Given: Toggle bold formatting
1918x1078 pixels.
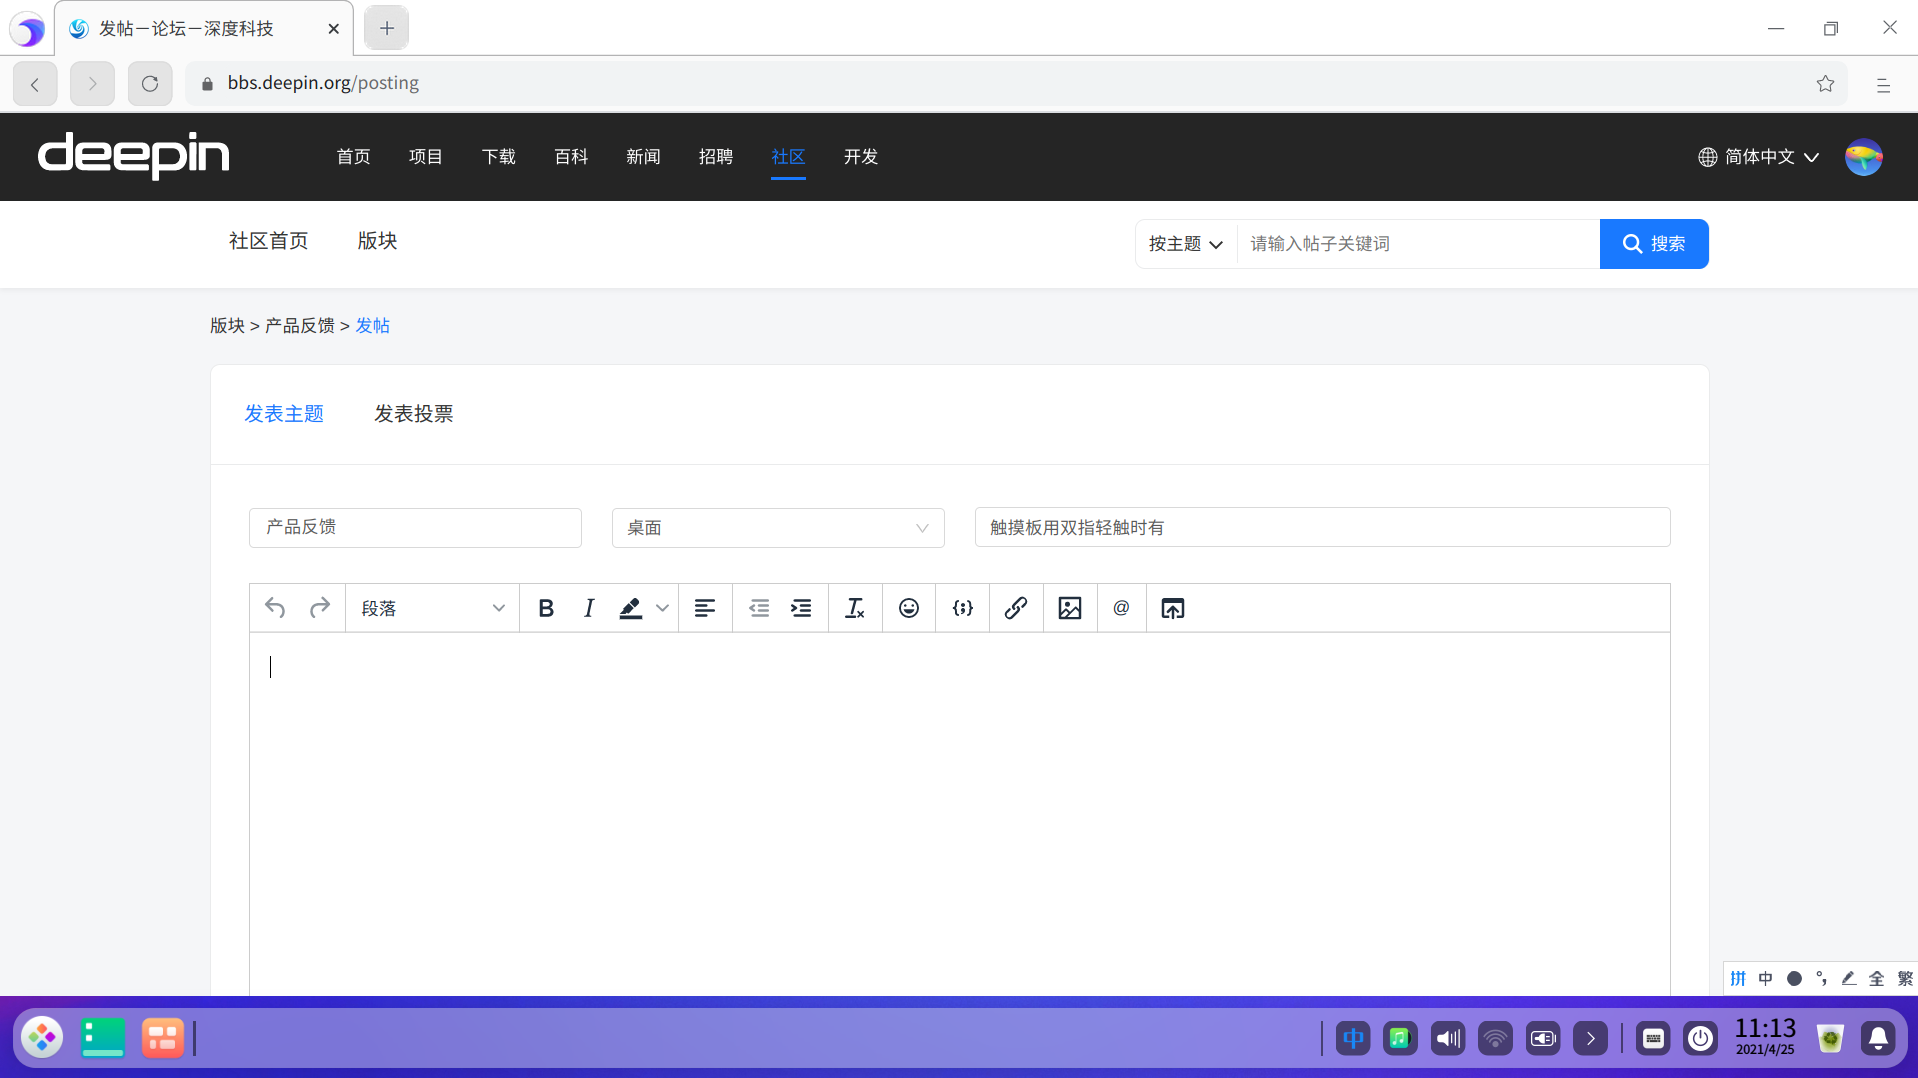Looking at the screenshot, I should pyautogui.click(x=546, y=608).
